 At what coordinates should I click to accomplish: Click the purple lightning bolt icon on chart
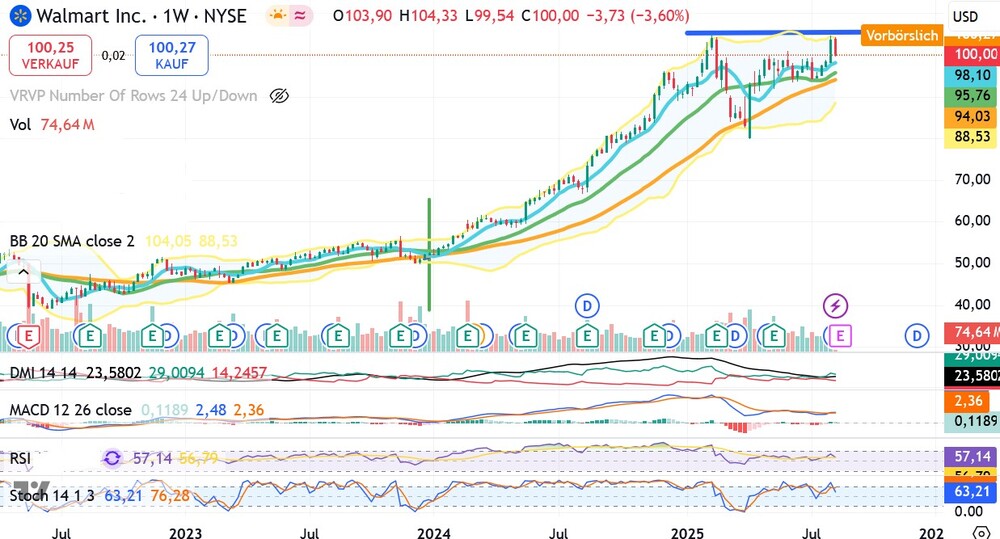(835, 306)
